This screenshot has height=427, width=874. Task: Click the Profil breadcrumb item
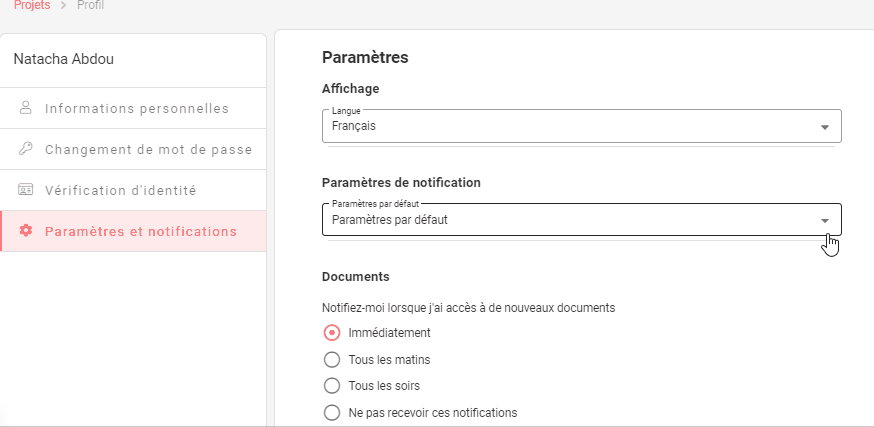(90, 6)
